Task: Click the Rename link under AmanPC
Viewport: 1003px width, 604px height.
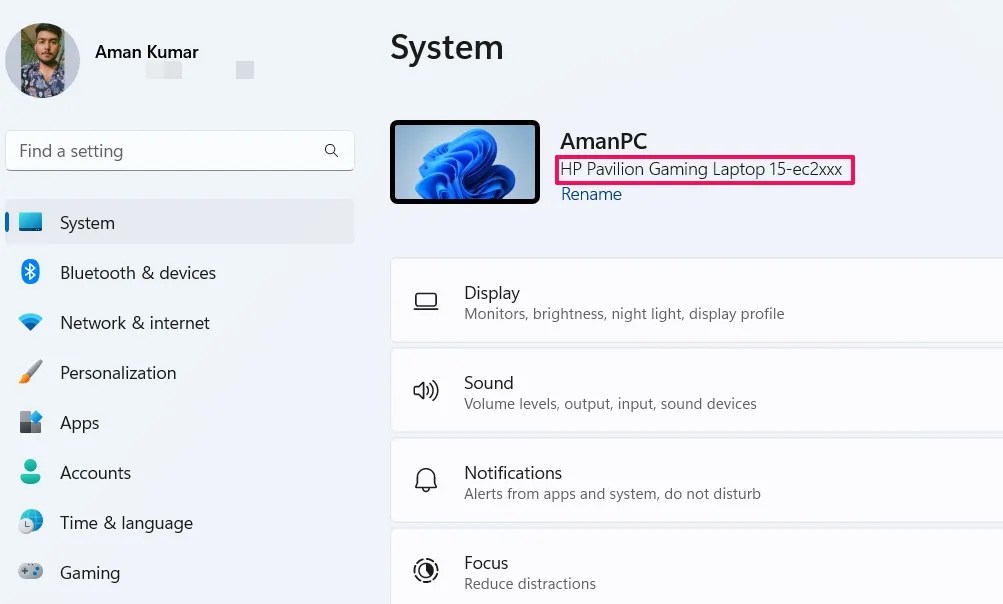Action: tap(591, 194)
